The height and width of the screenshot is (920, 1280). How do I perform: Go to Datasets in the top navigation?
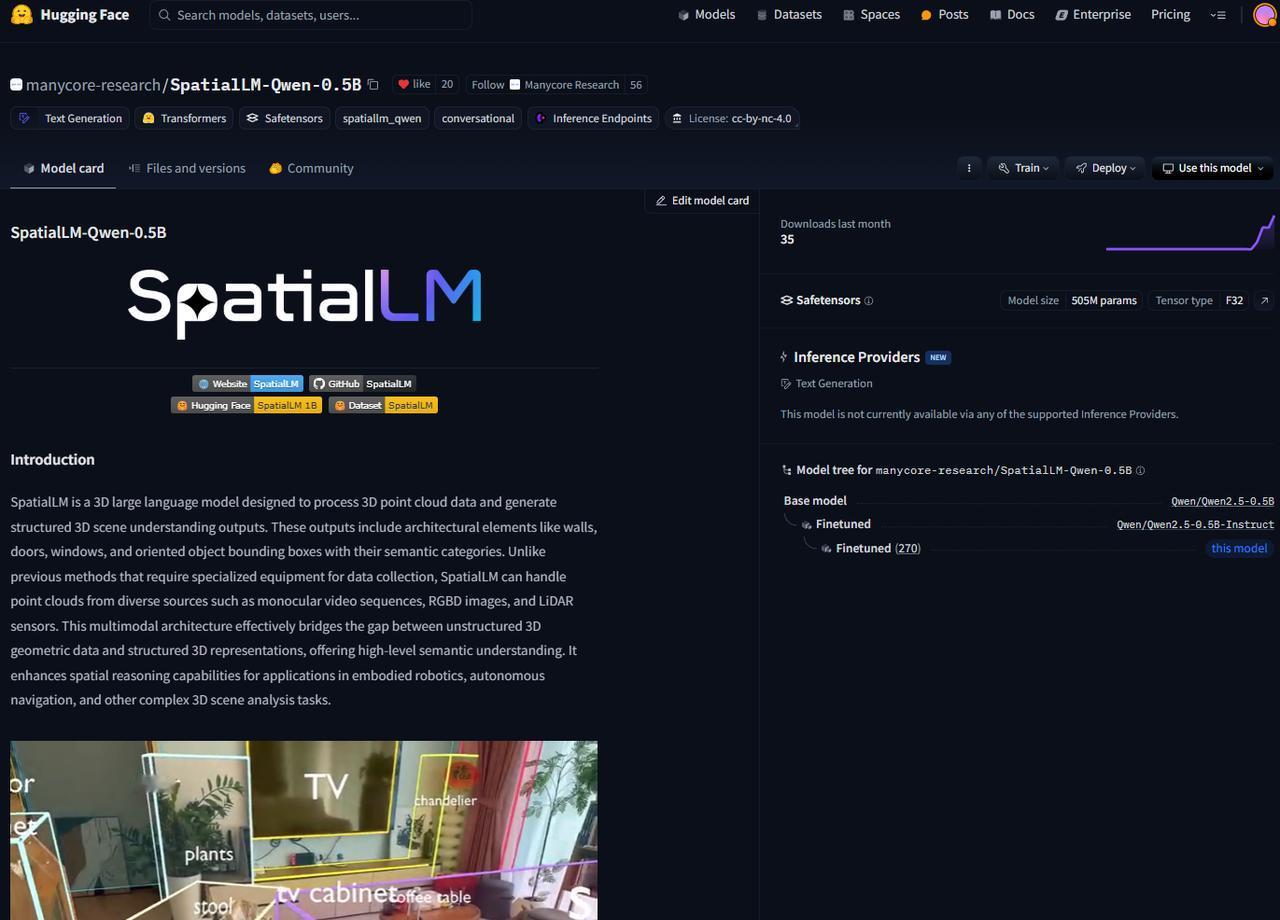coord(789,15)
